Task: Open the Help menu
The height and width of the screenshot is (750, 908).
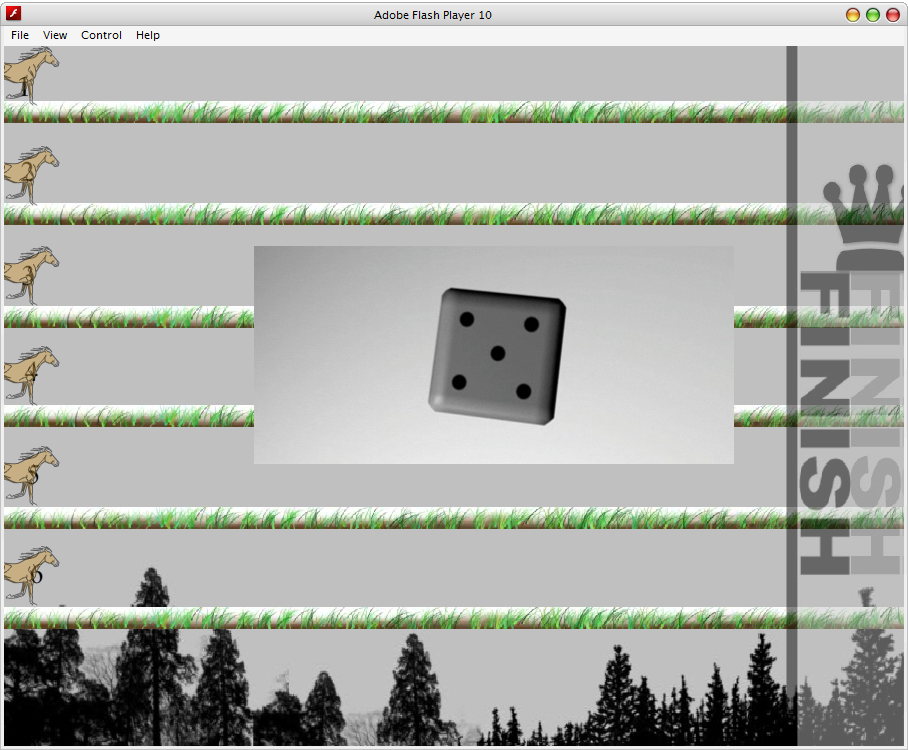Action: click(x=147, y=35)
